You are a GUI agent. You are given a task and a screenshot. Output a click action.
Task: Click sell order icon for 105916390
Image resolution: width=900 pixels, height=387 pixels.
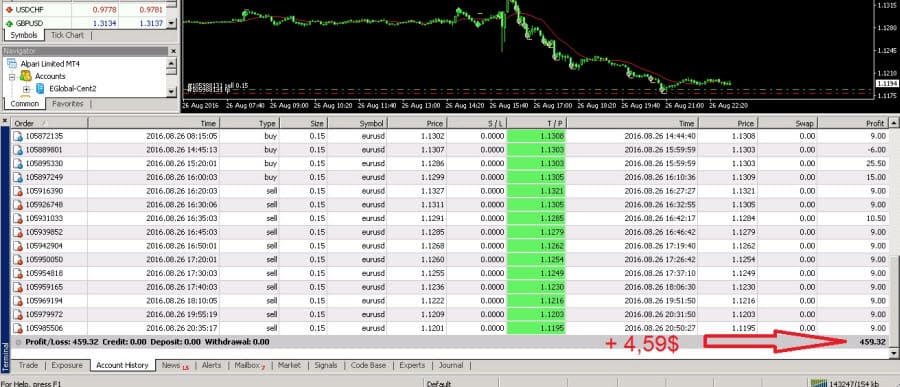pos(17,191)
